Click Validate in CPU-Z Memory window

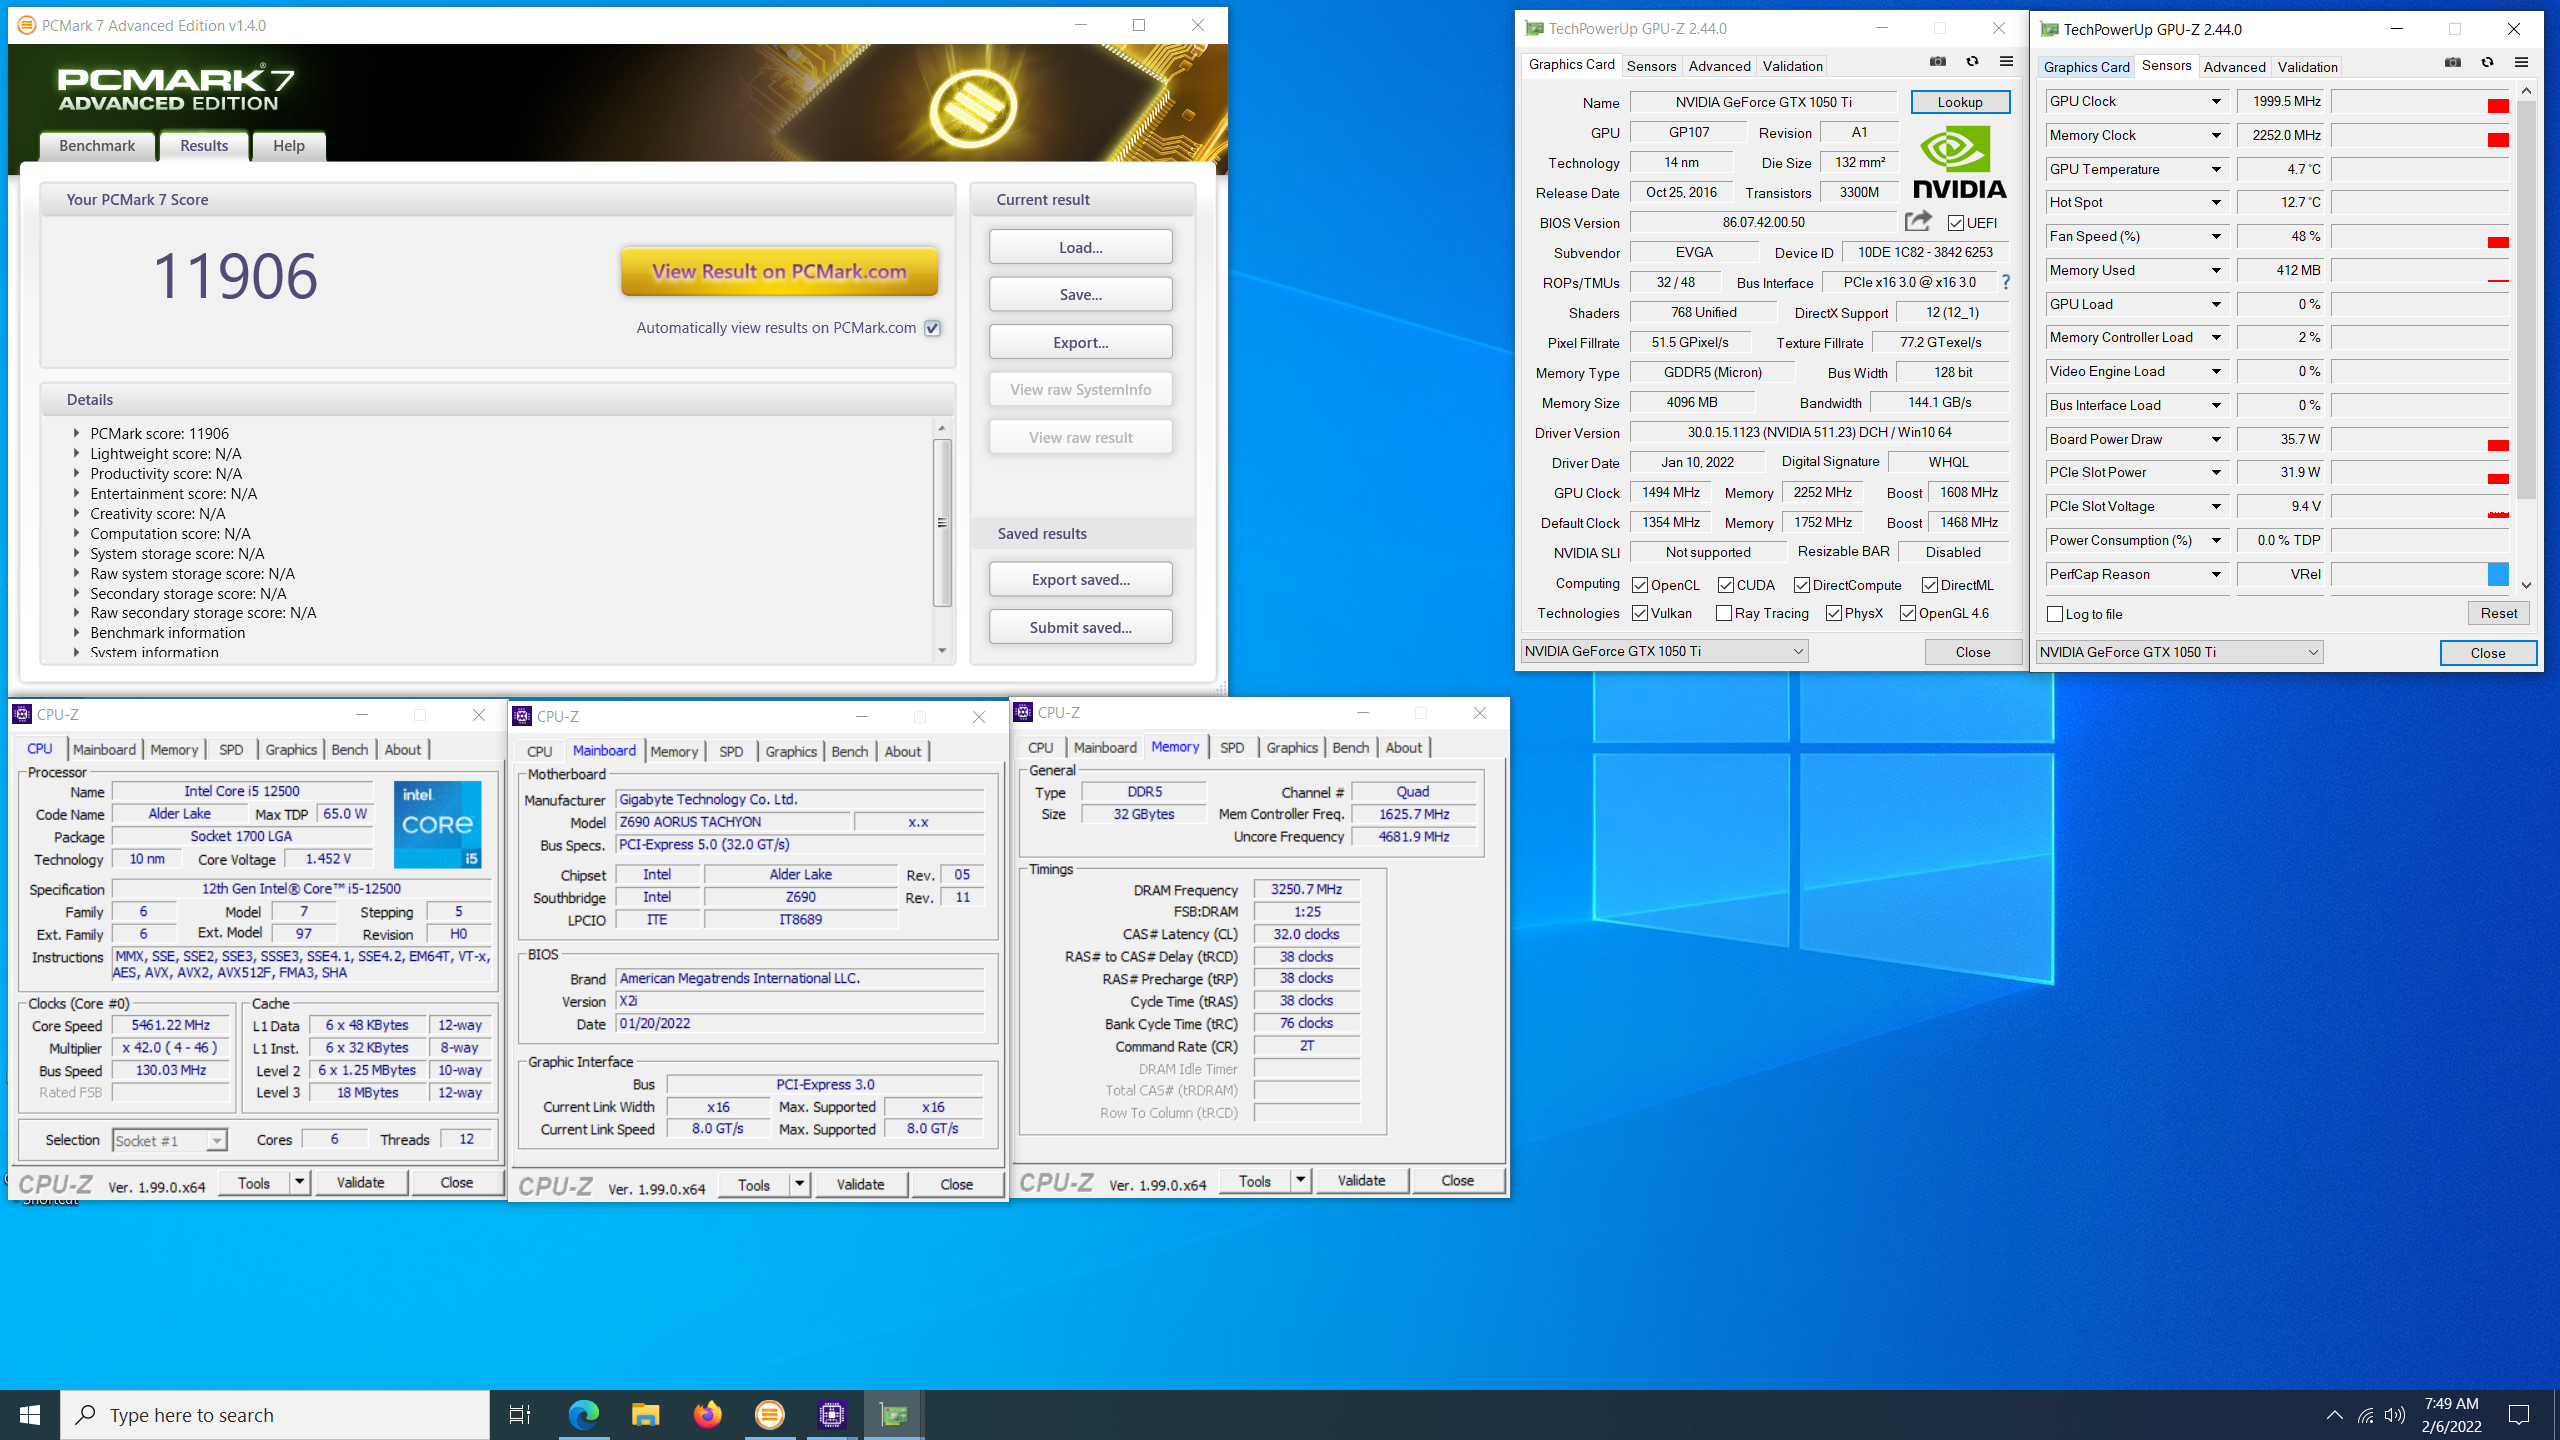point(1361,1180)
